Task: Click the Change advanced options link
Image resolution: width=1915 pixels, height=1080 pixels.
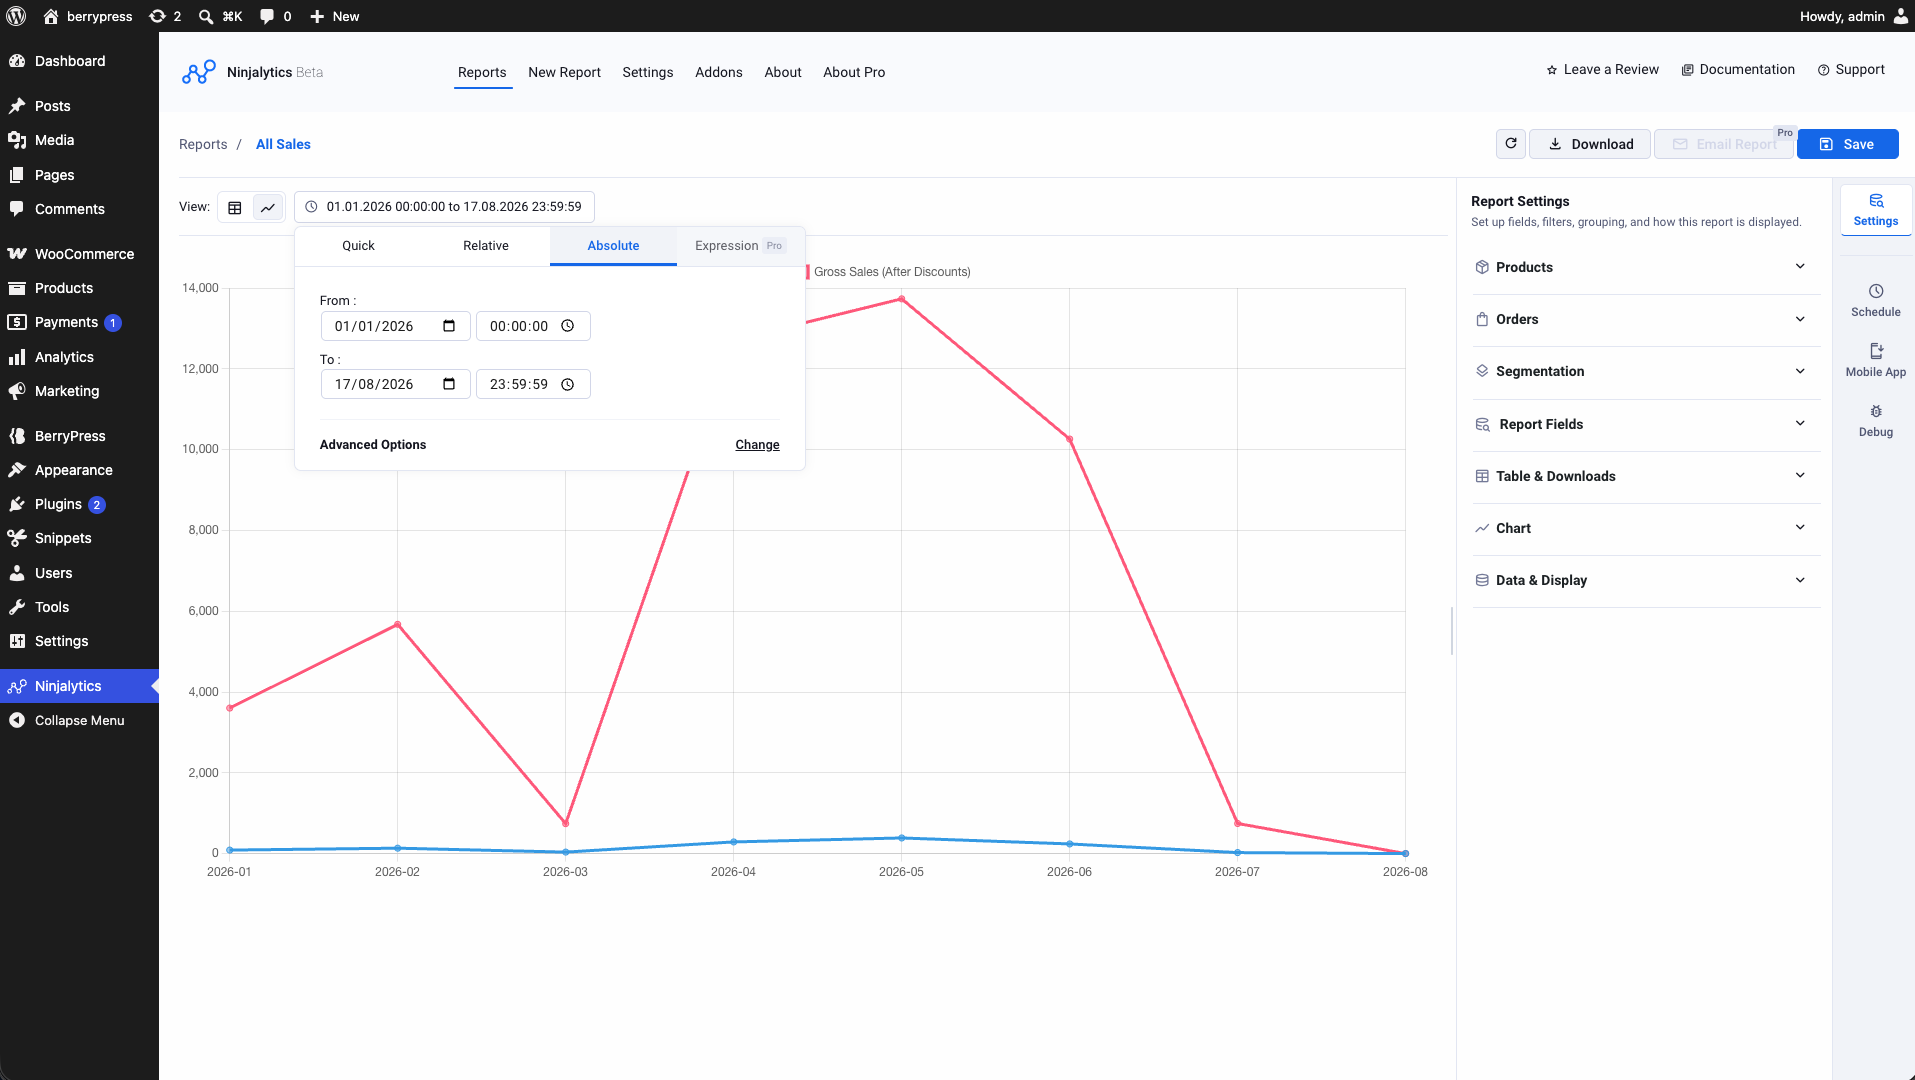Action: coord(757,445)
